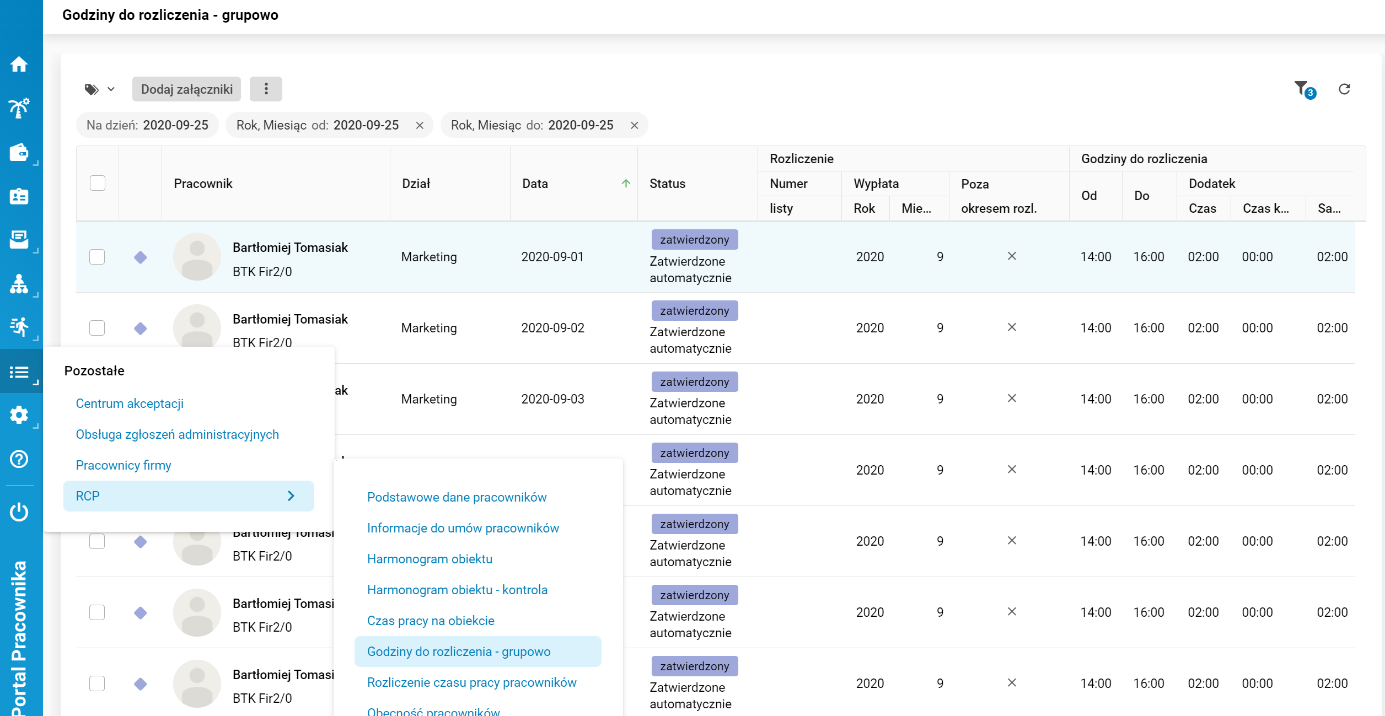Screen dimensions: 1385x716
Task: Expand the tag labels dropdown
Action: [100, 89]
